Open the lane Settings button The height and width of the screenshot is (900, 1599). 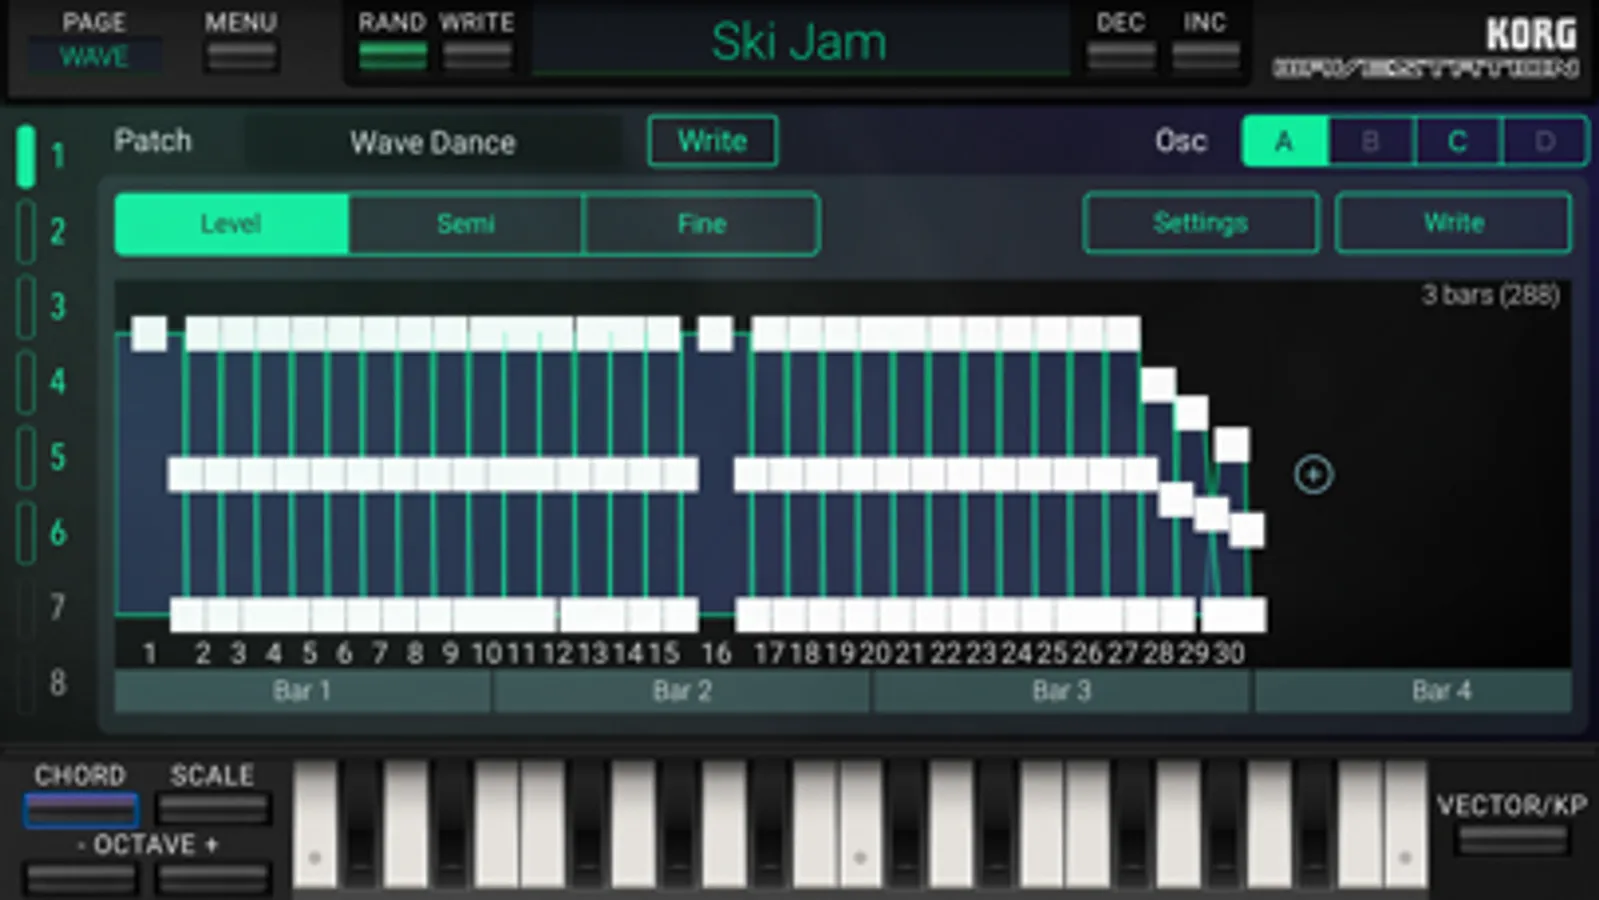click(1200, 223)
